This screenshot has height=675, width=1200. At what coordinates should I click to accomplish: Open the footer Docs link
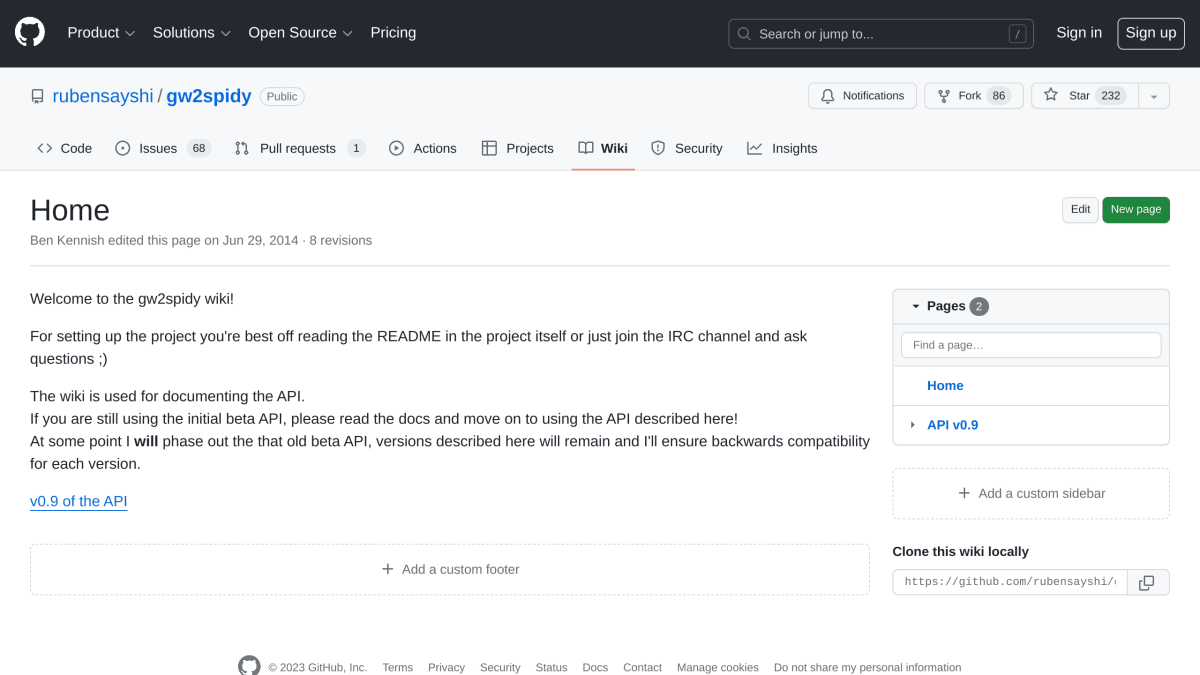[x=595, y=667]
